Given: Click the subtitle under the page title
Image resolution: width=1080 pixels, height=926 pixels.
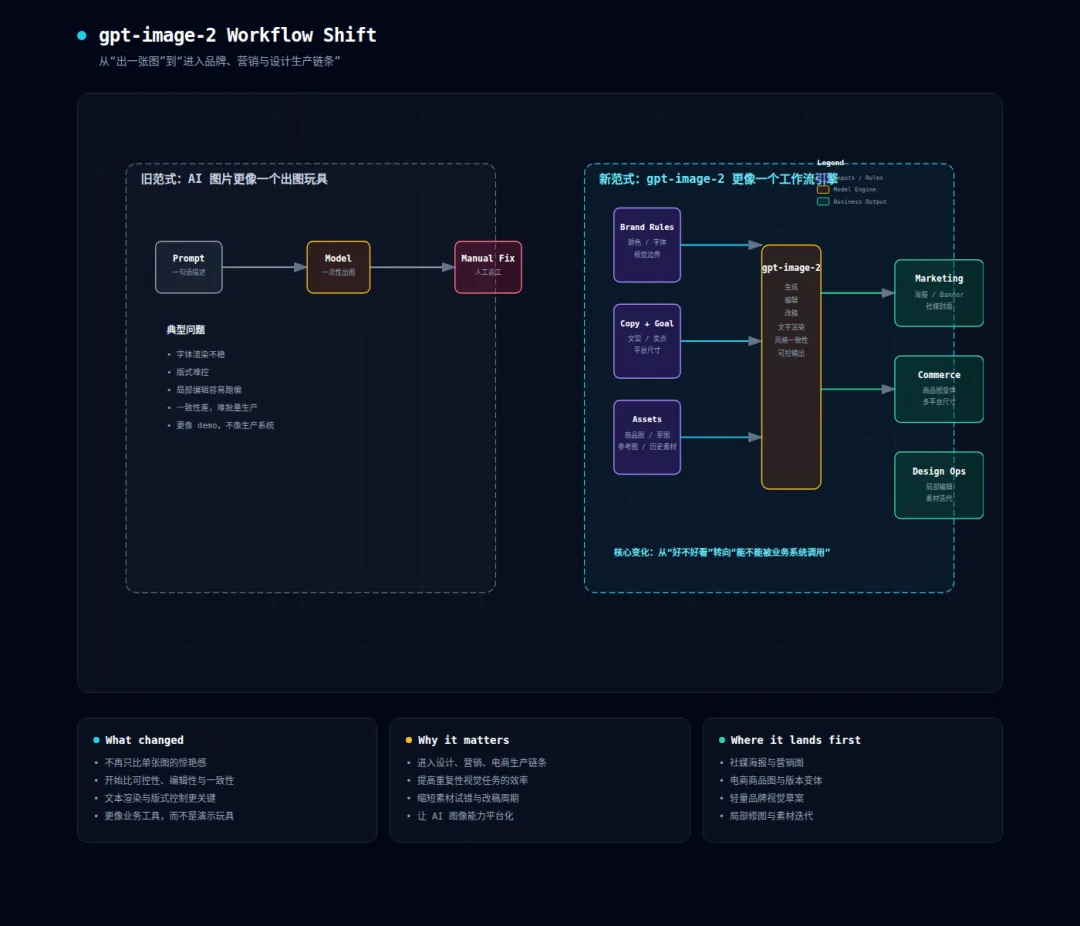Looking at the screenshot, I should point(219,61).
